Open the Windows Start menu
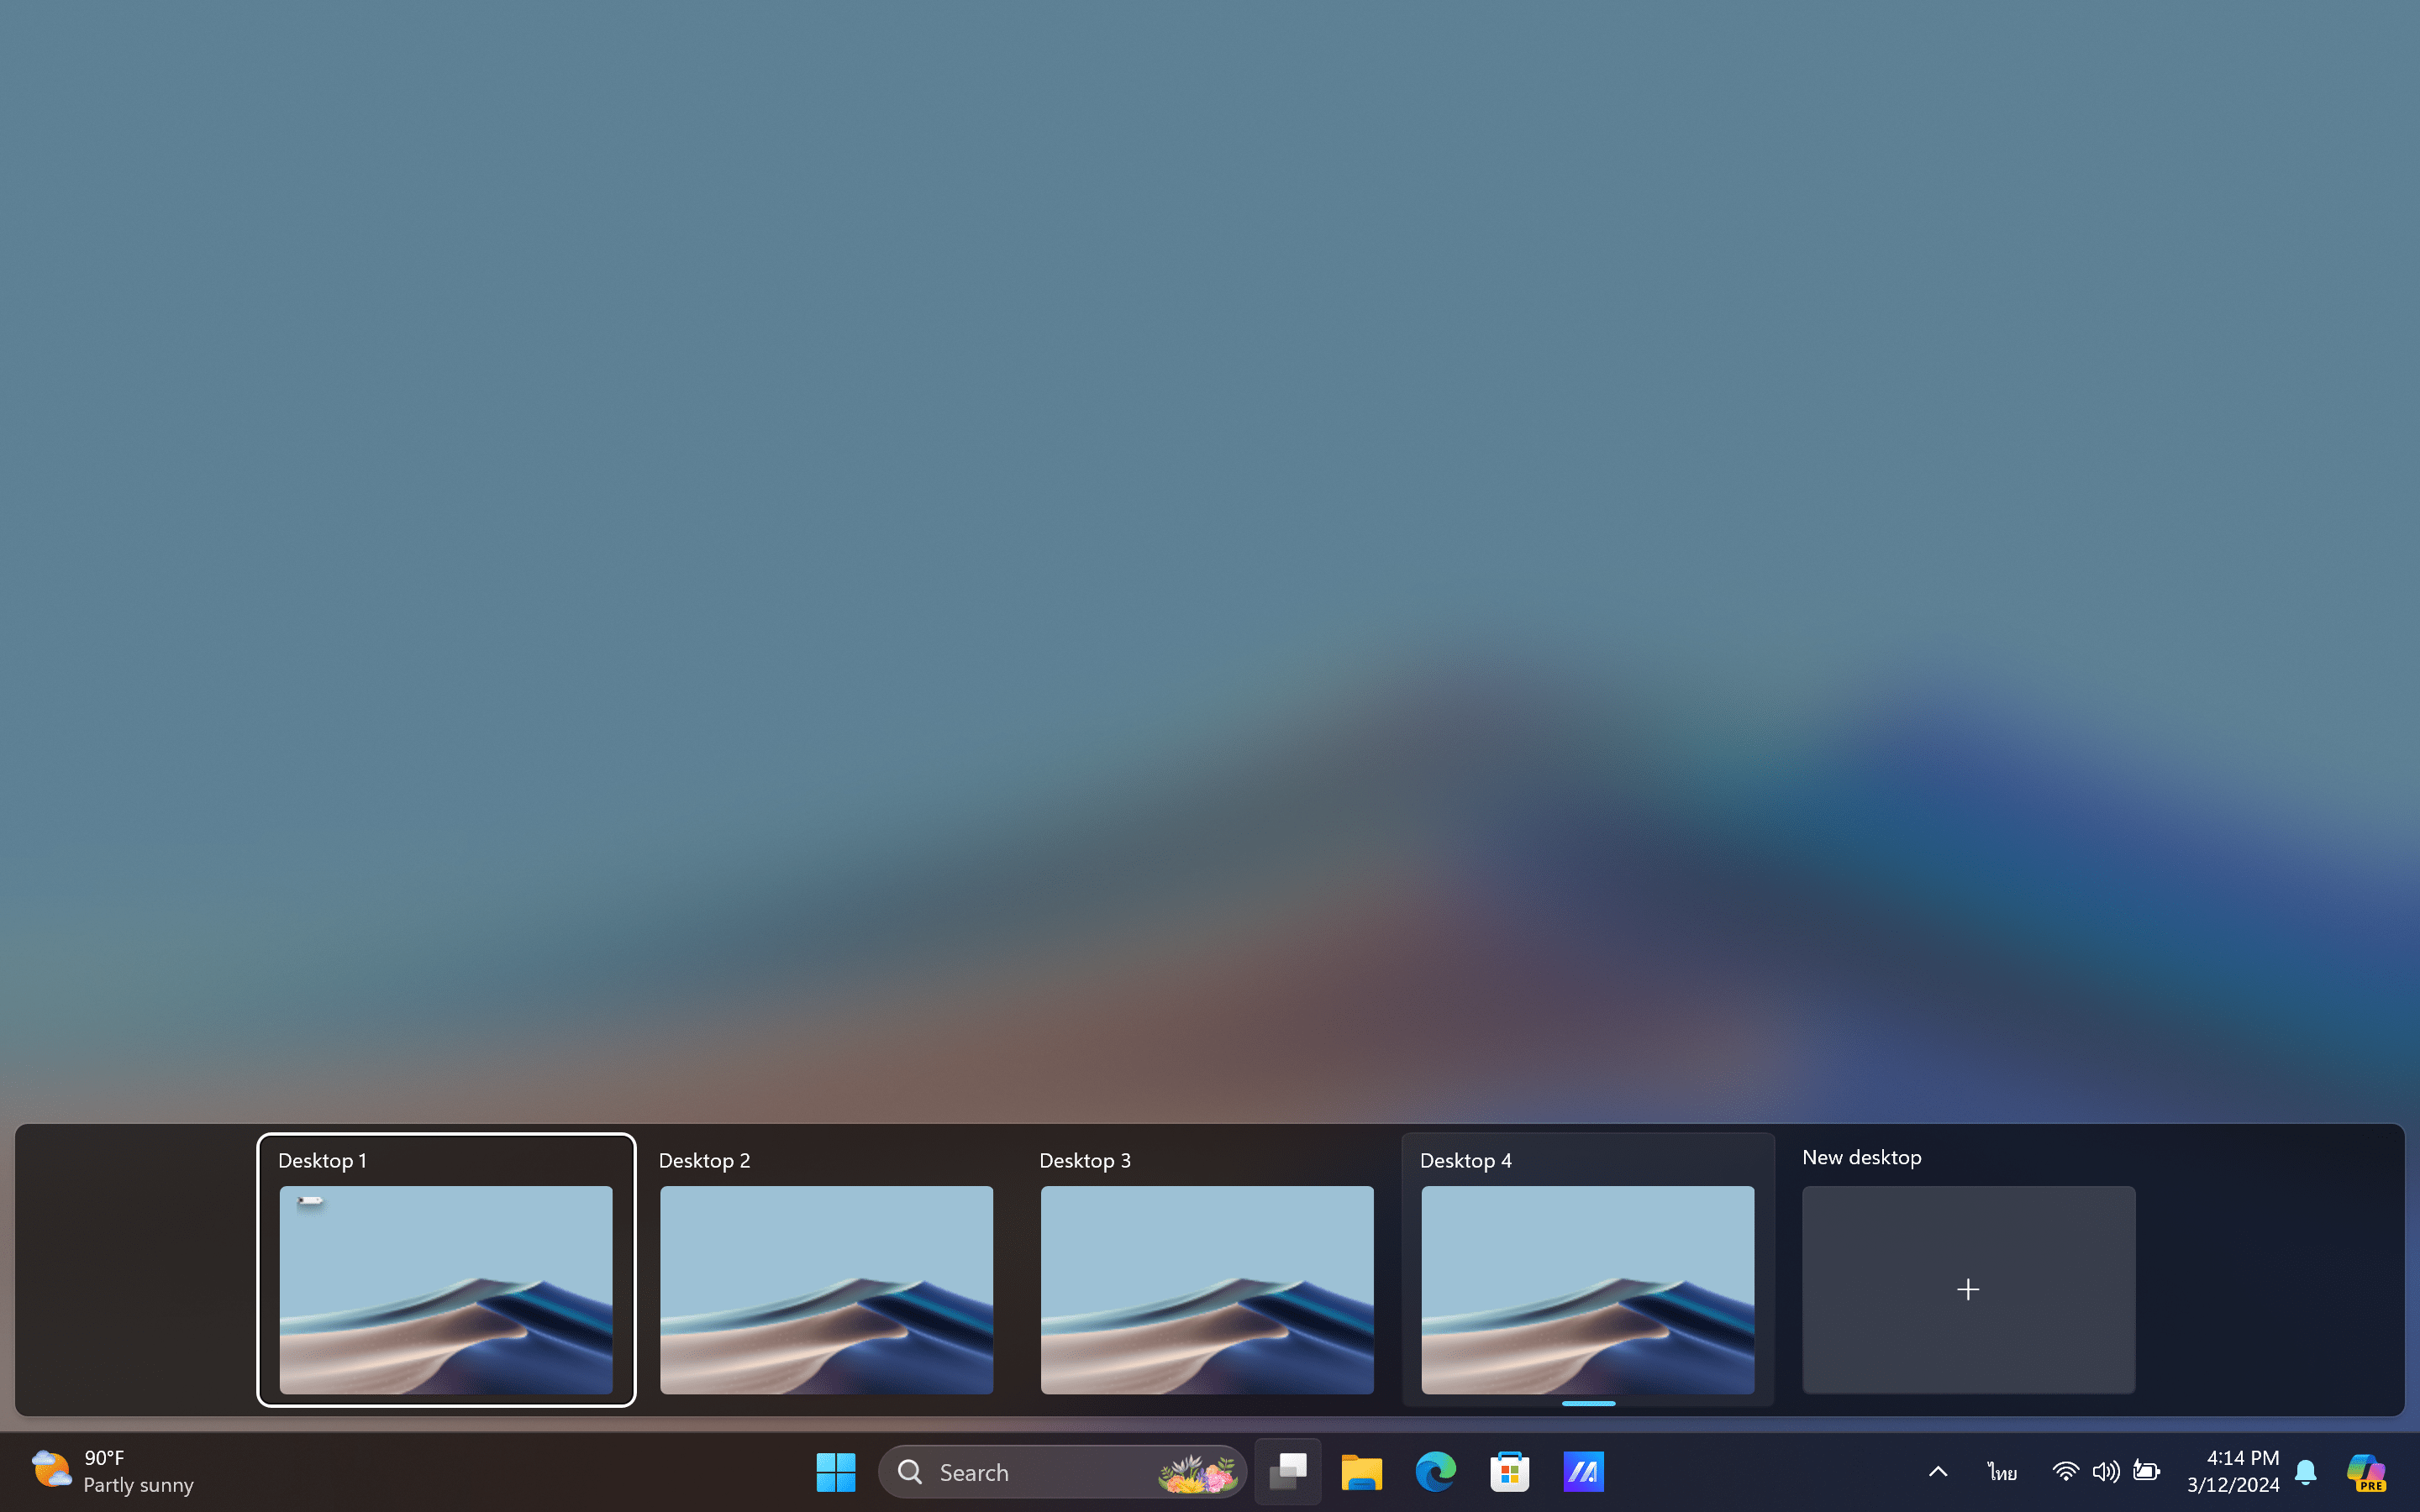This screenshot has width=2420, height=1512. 835,1472
